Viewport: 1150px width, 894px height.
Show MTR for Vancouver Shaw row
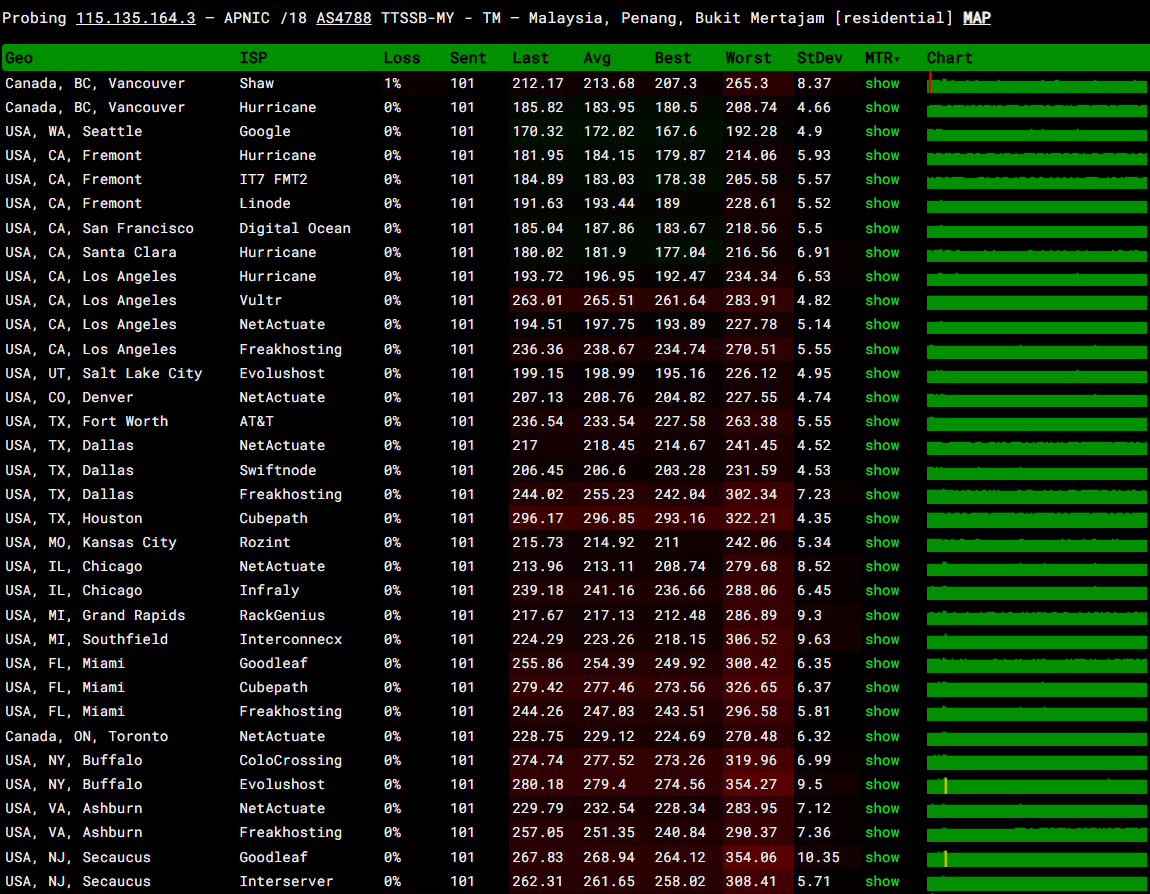coord(882,84)
